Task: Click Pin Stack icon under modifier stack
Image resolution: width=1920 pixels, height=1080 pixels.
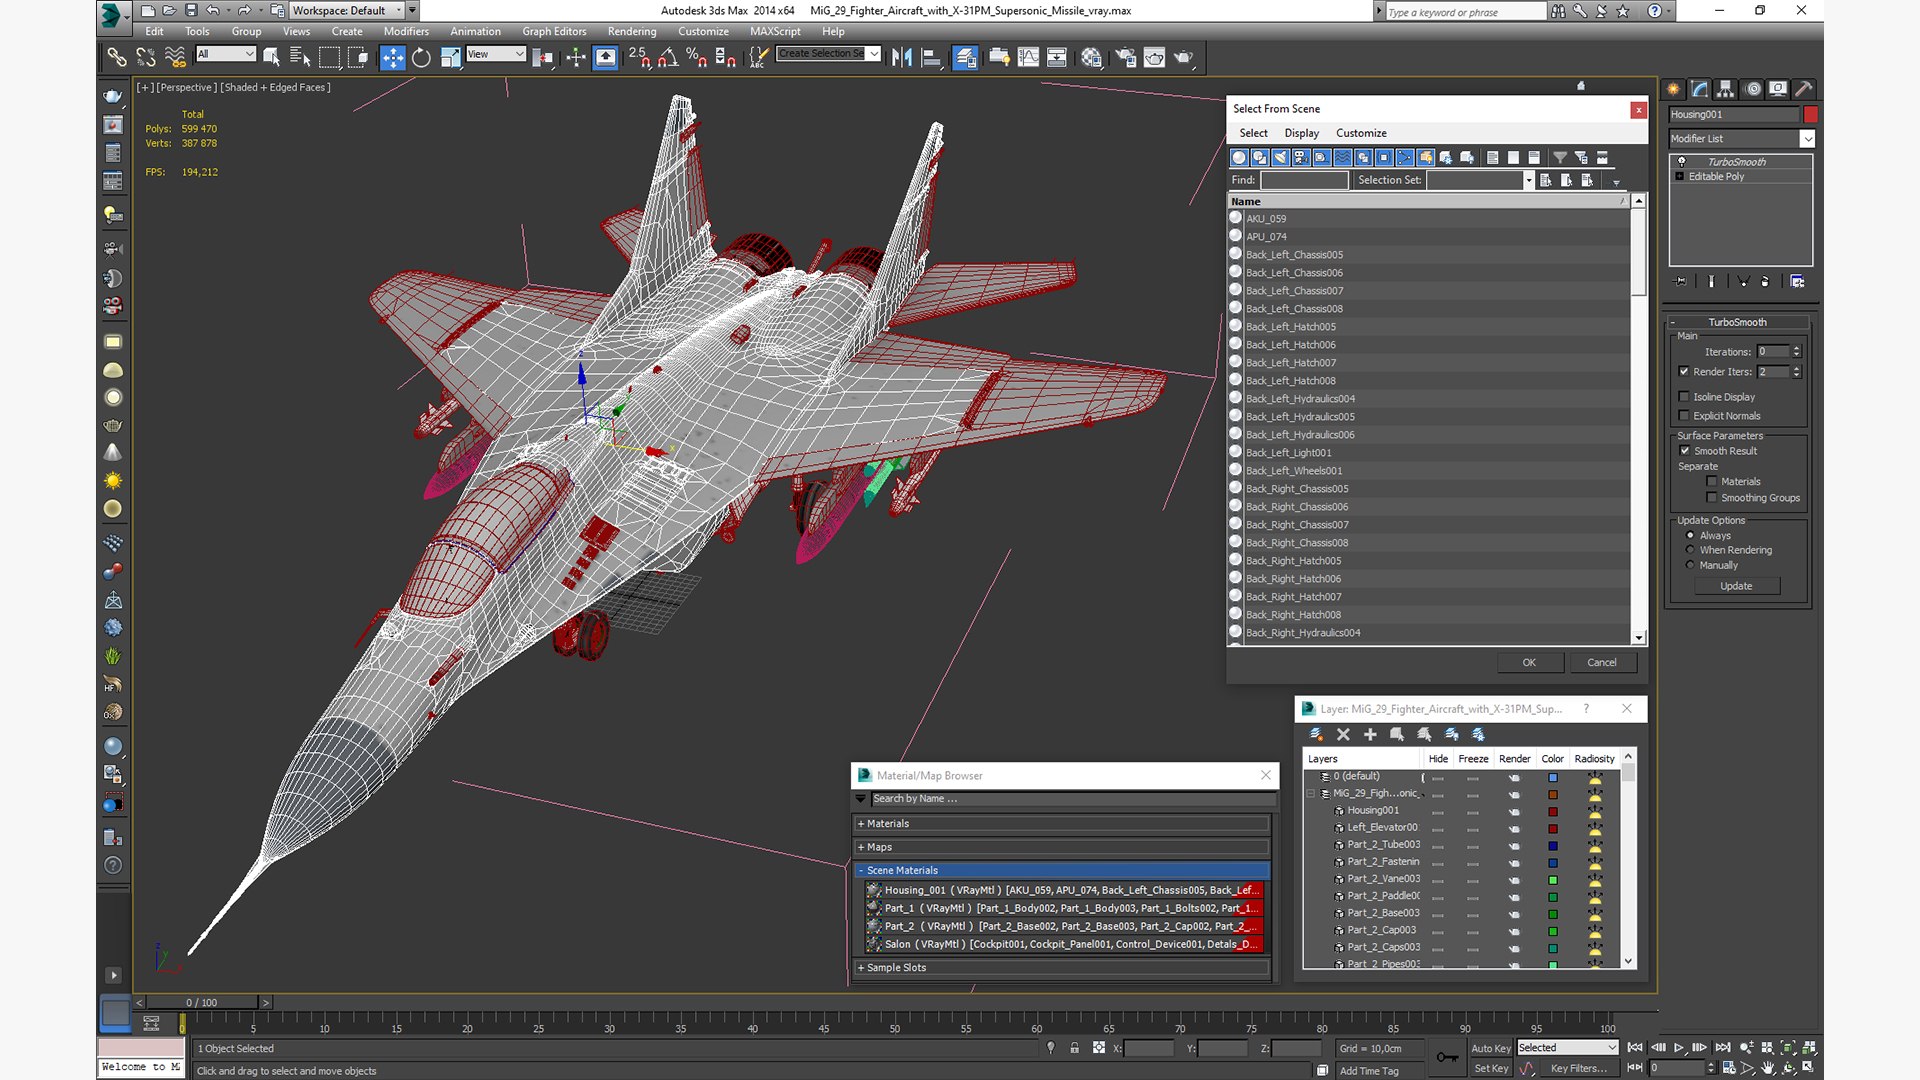Action: 1680,282
